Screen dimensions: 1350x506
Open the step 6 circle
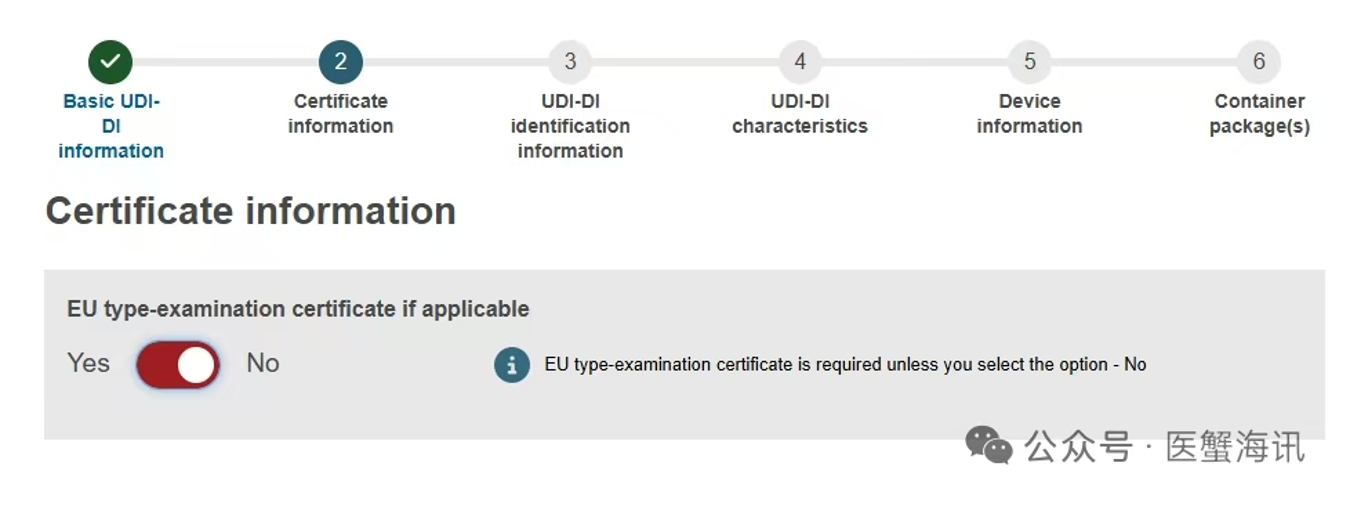(1259, 62)
